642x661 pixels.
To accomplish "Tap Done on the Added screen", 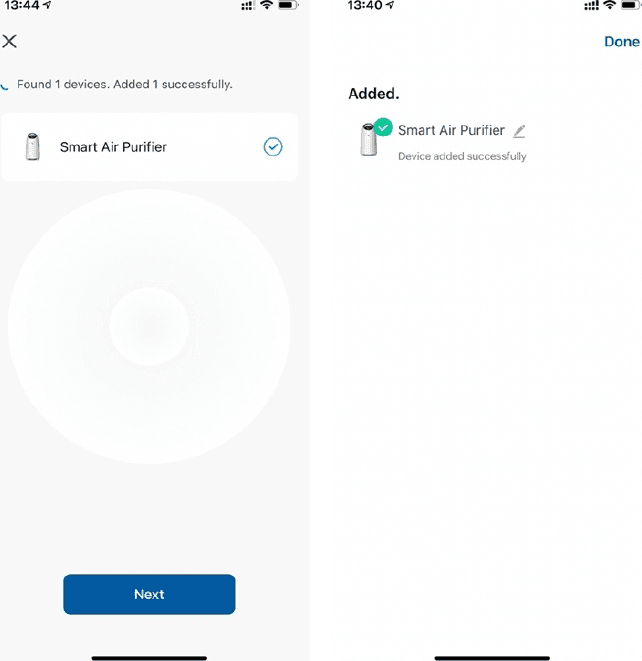I will [x=622, y=41].
